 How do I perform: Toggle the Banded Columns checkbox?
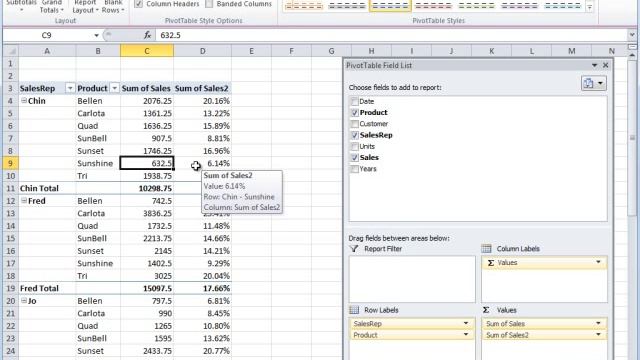pyautogui.click(x=209, y=4)
